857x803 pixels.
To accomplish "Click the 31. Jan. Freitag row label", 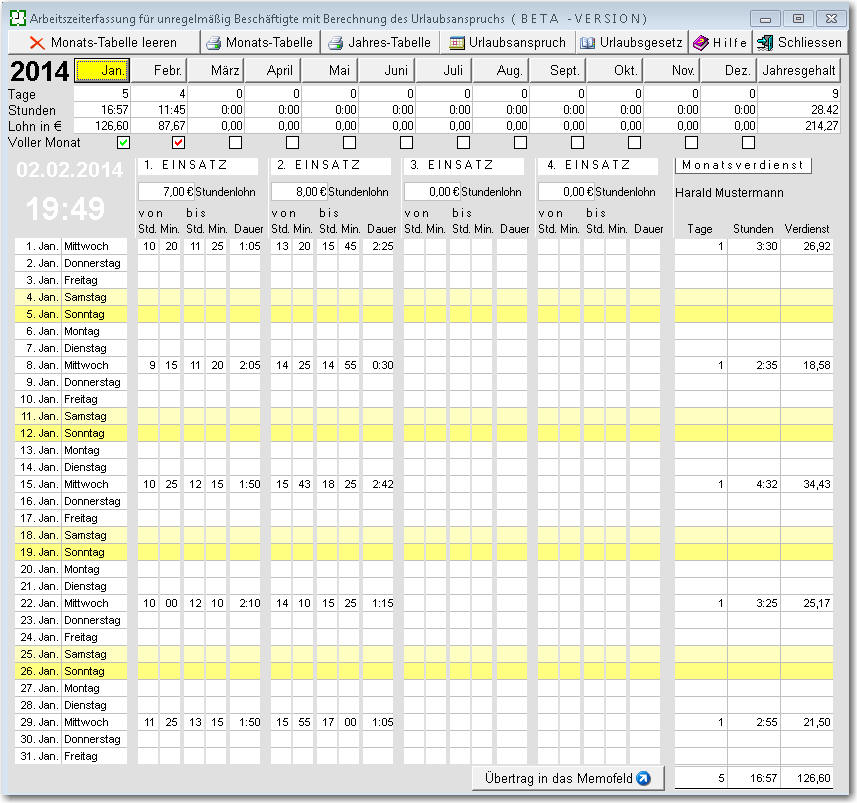I will point(71,756).
